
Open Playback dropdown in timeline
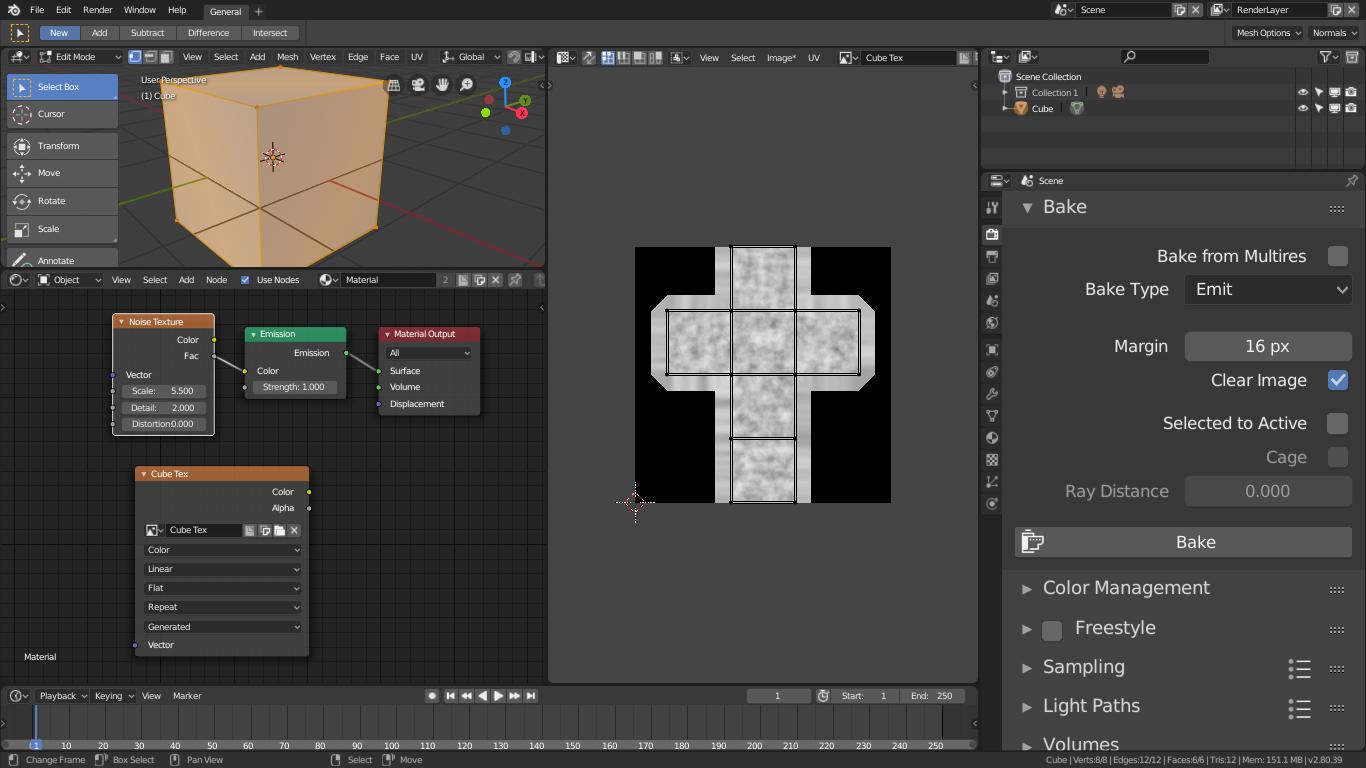tap(62, 696)
